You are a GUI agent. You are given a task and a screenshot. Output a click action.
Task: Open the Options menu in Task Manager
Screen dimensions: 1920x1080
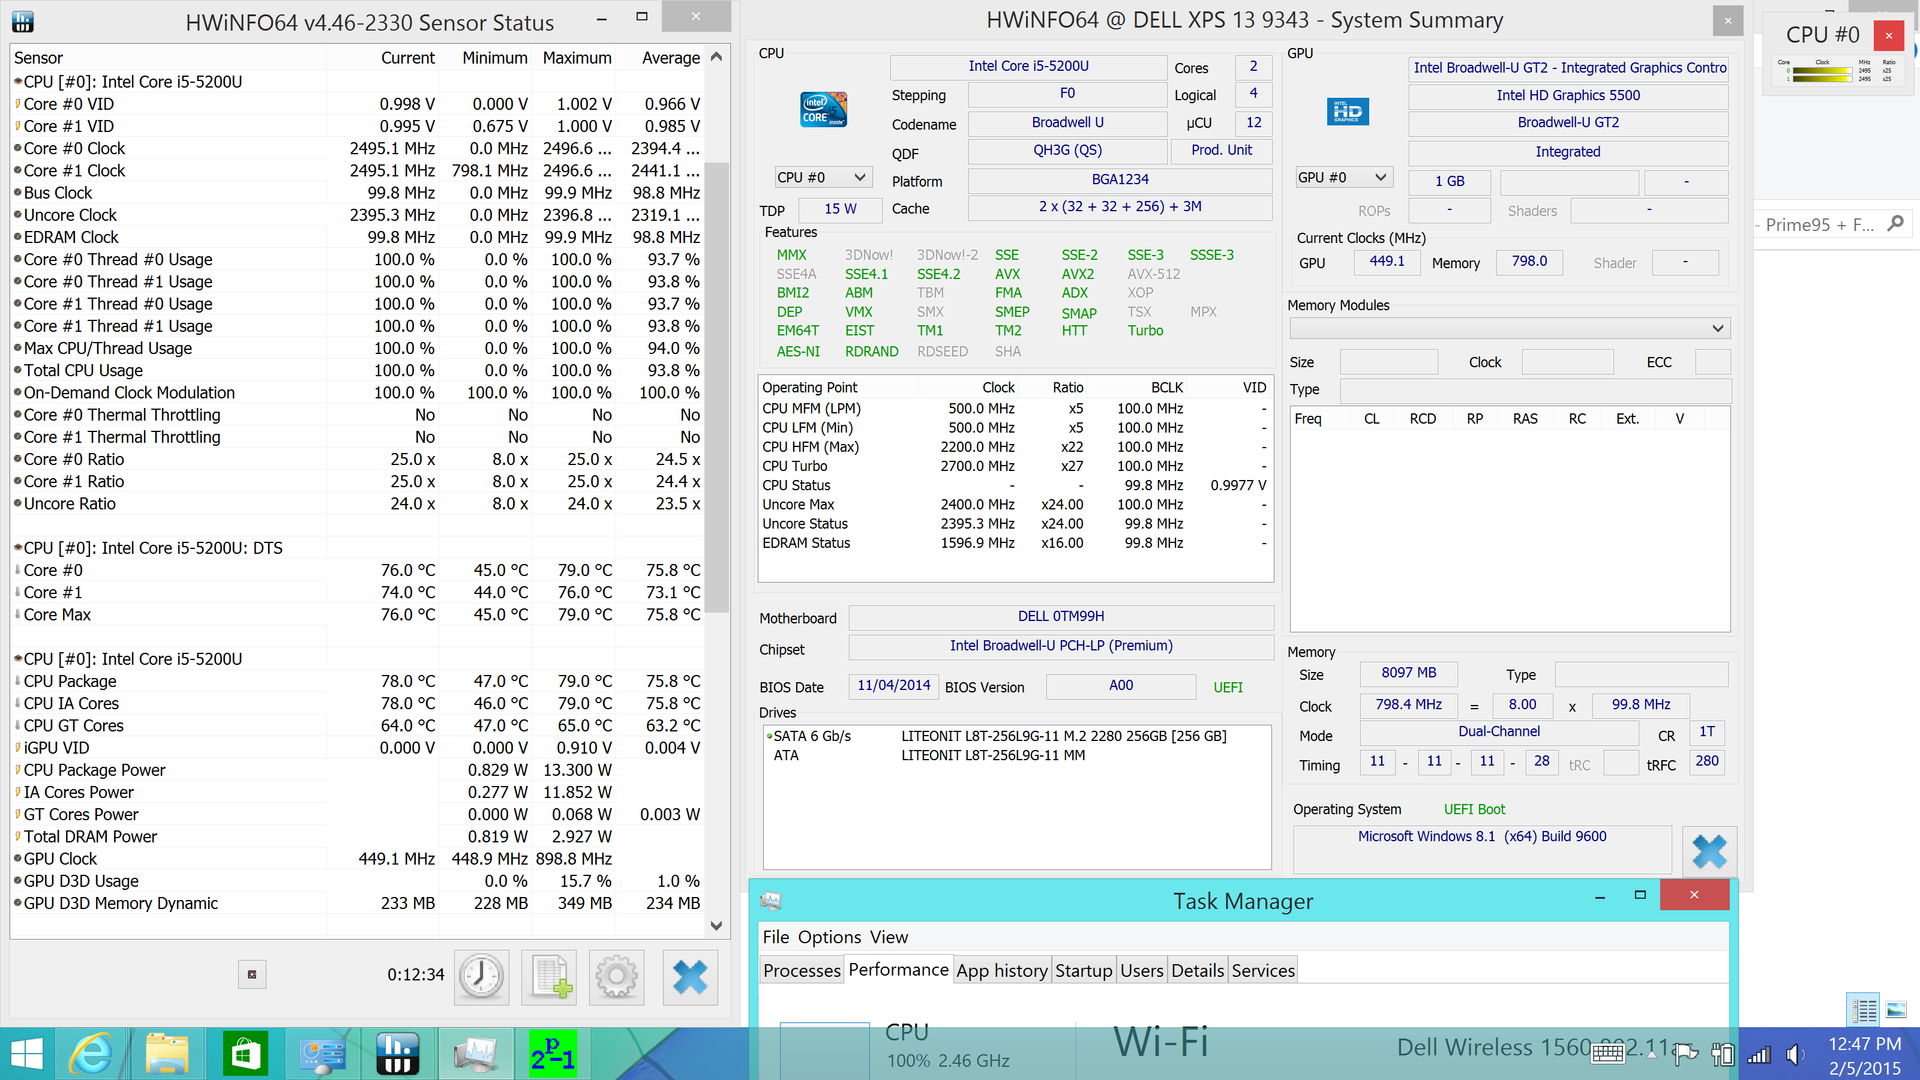pos(829,937)
